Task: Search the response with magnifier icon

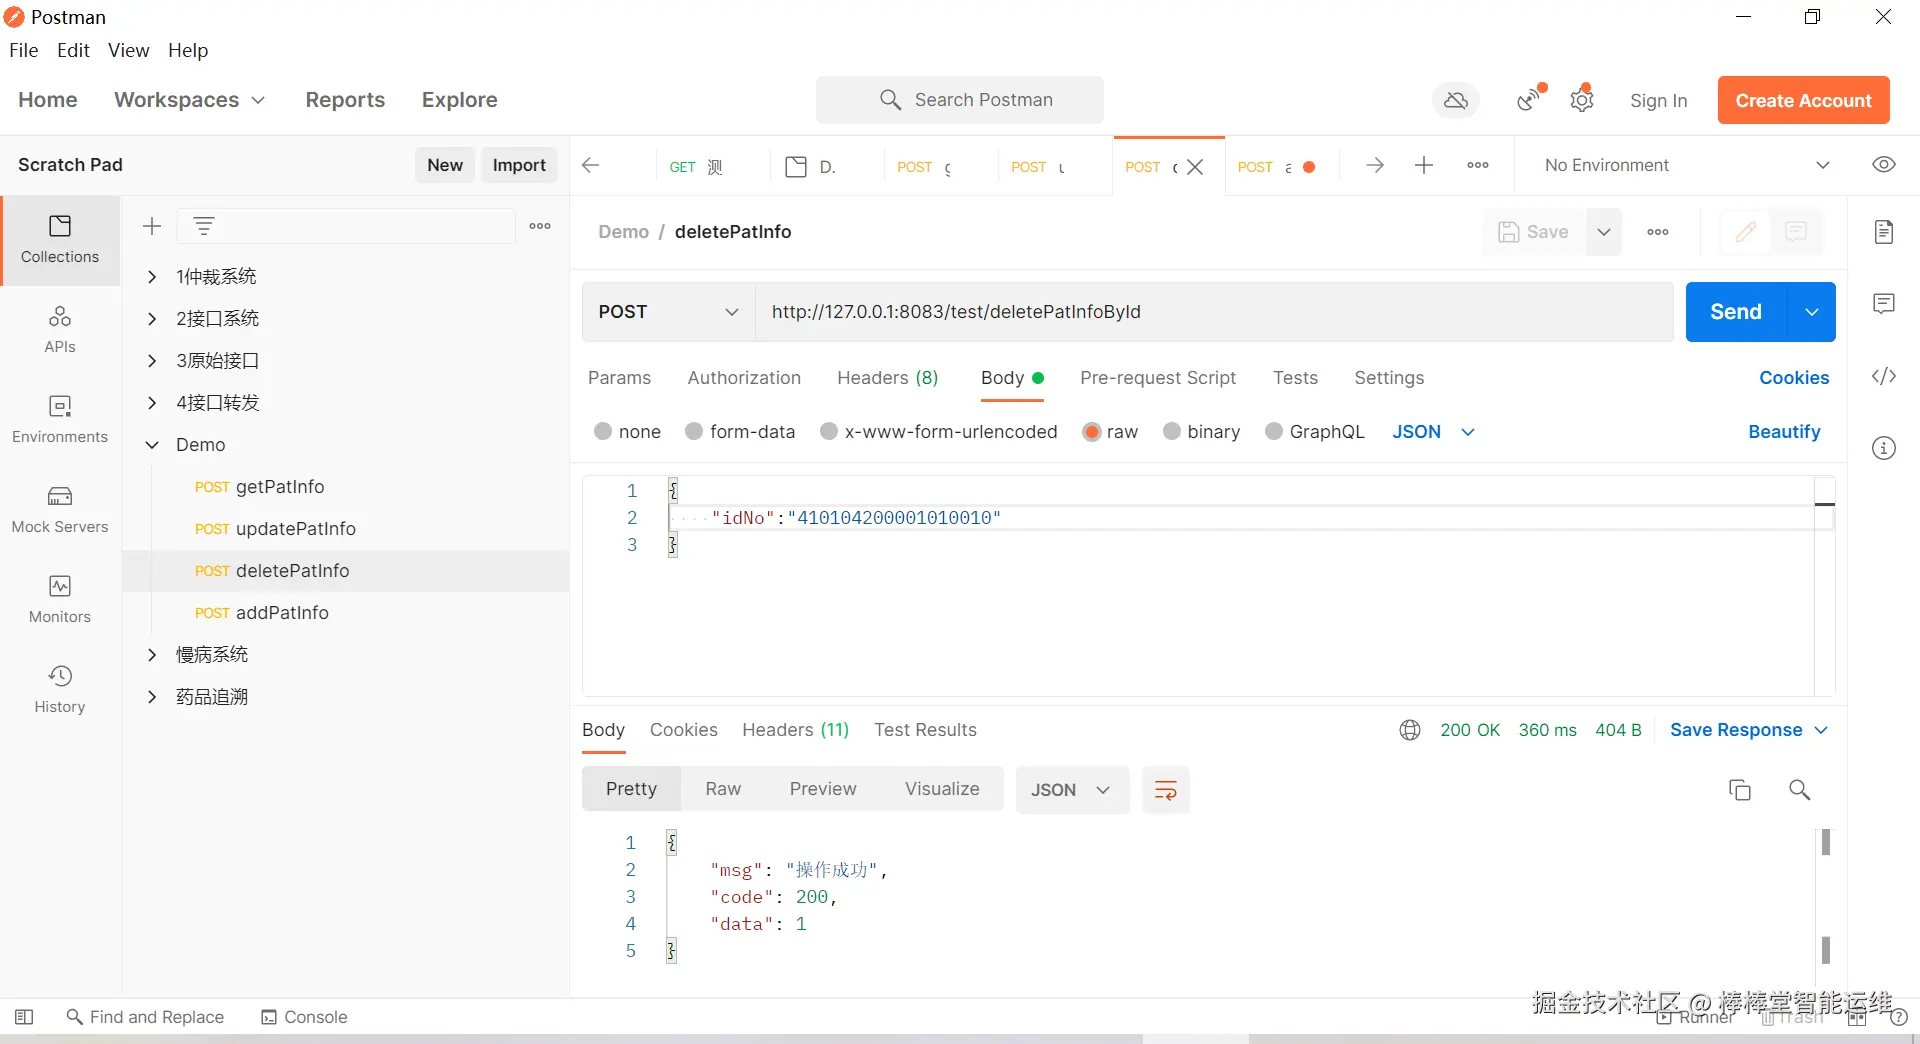Action: coord(1799,790)
